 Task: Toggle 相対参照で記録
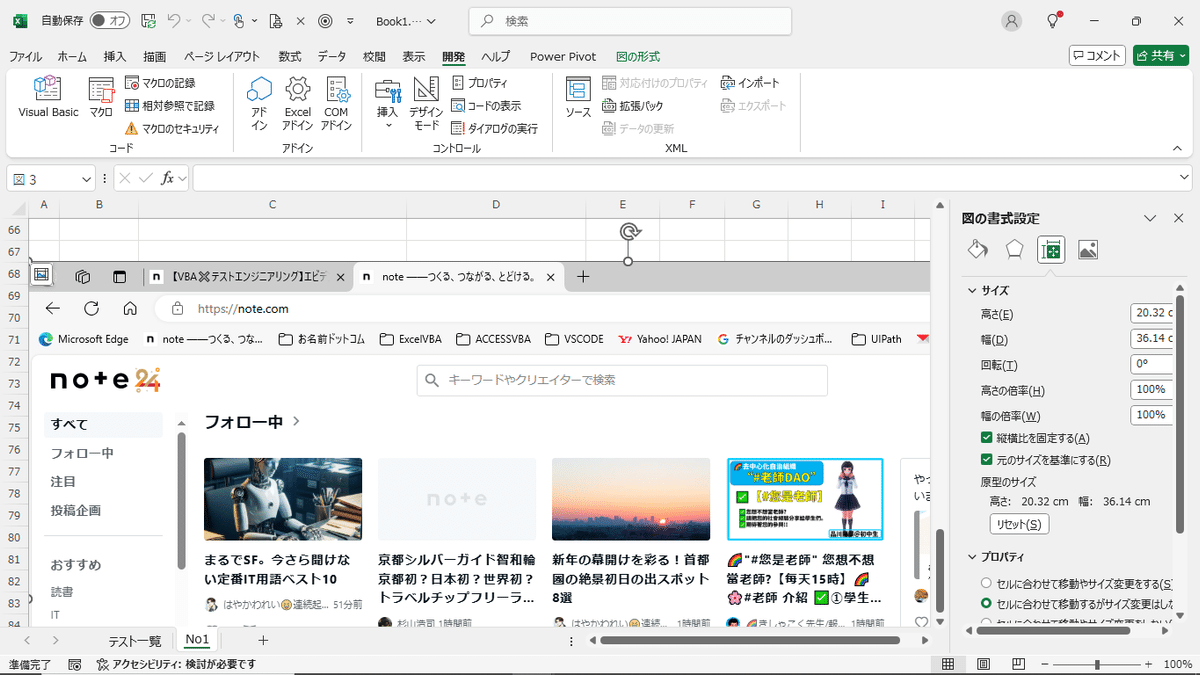point(170,106)
